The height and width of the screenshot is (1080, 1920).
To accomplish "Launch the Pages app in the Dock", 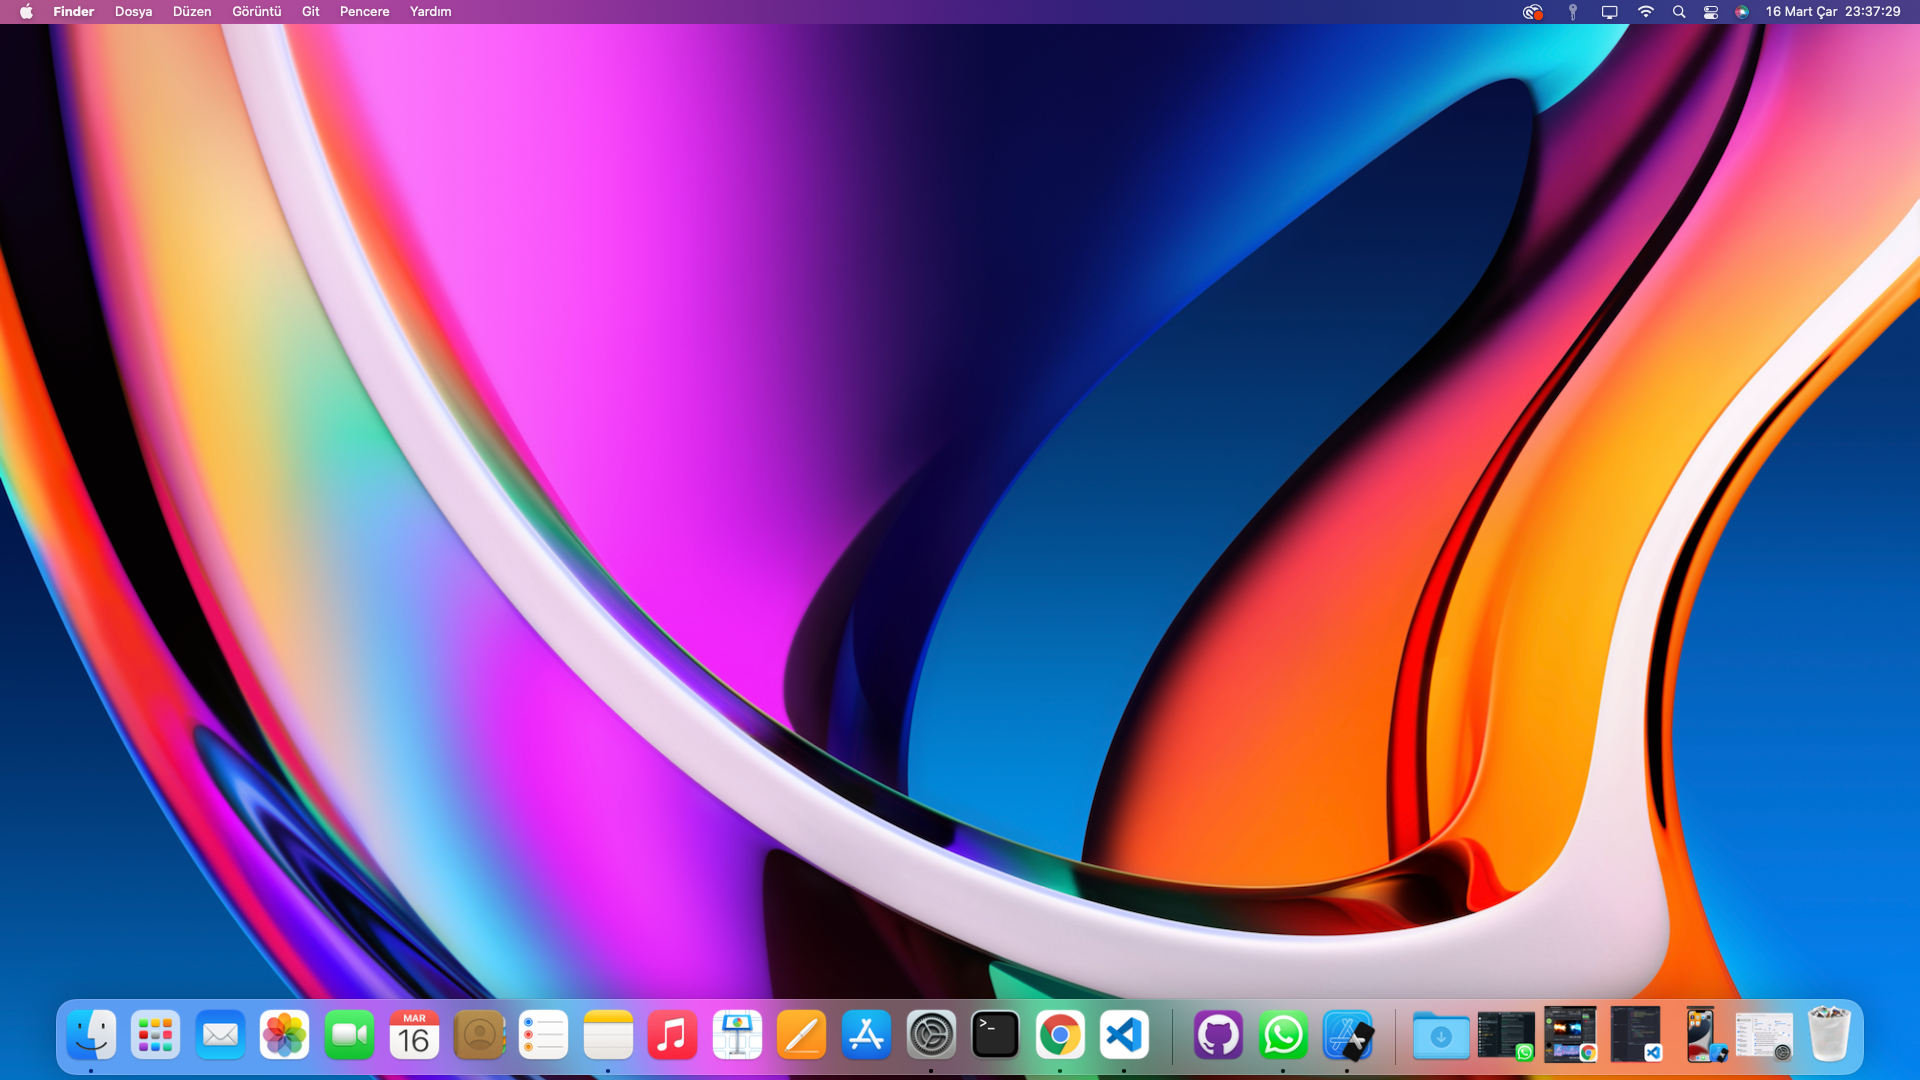I will (x=802, y=1035).
